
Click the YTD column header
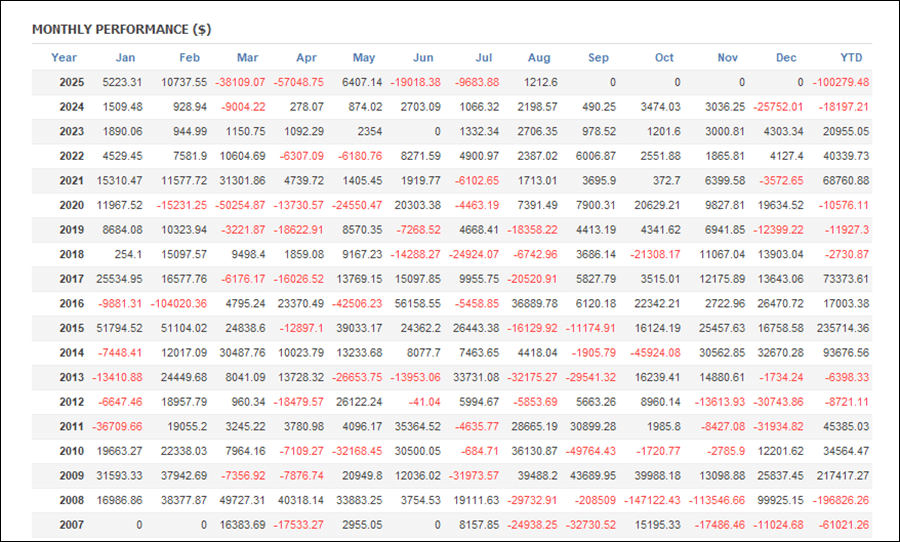(852, 58)
